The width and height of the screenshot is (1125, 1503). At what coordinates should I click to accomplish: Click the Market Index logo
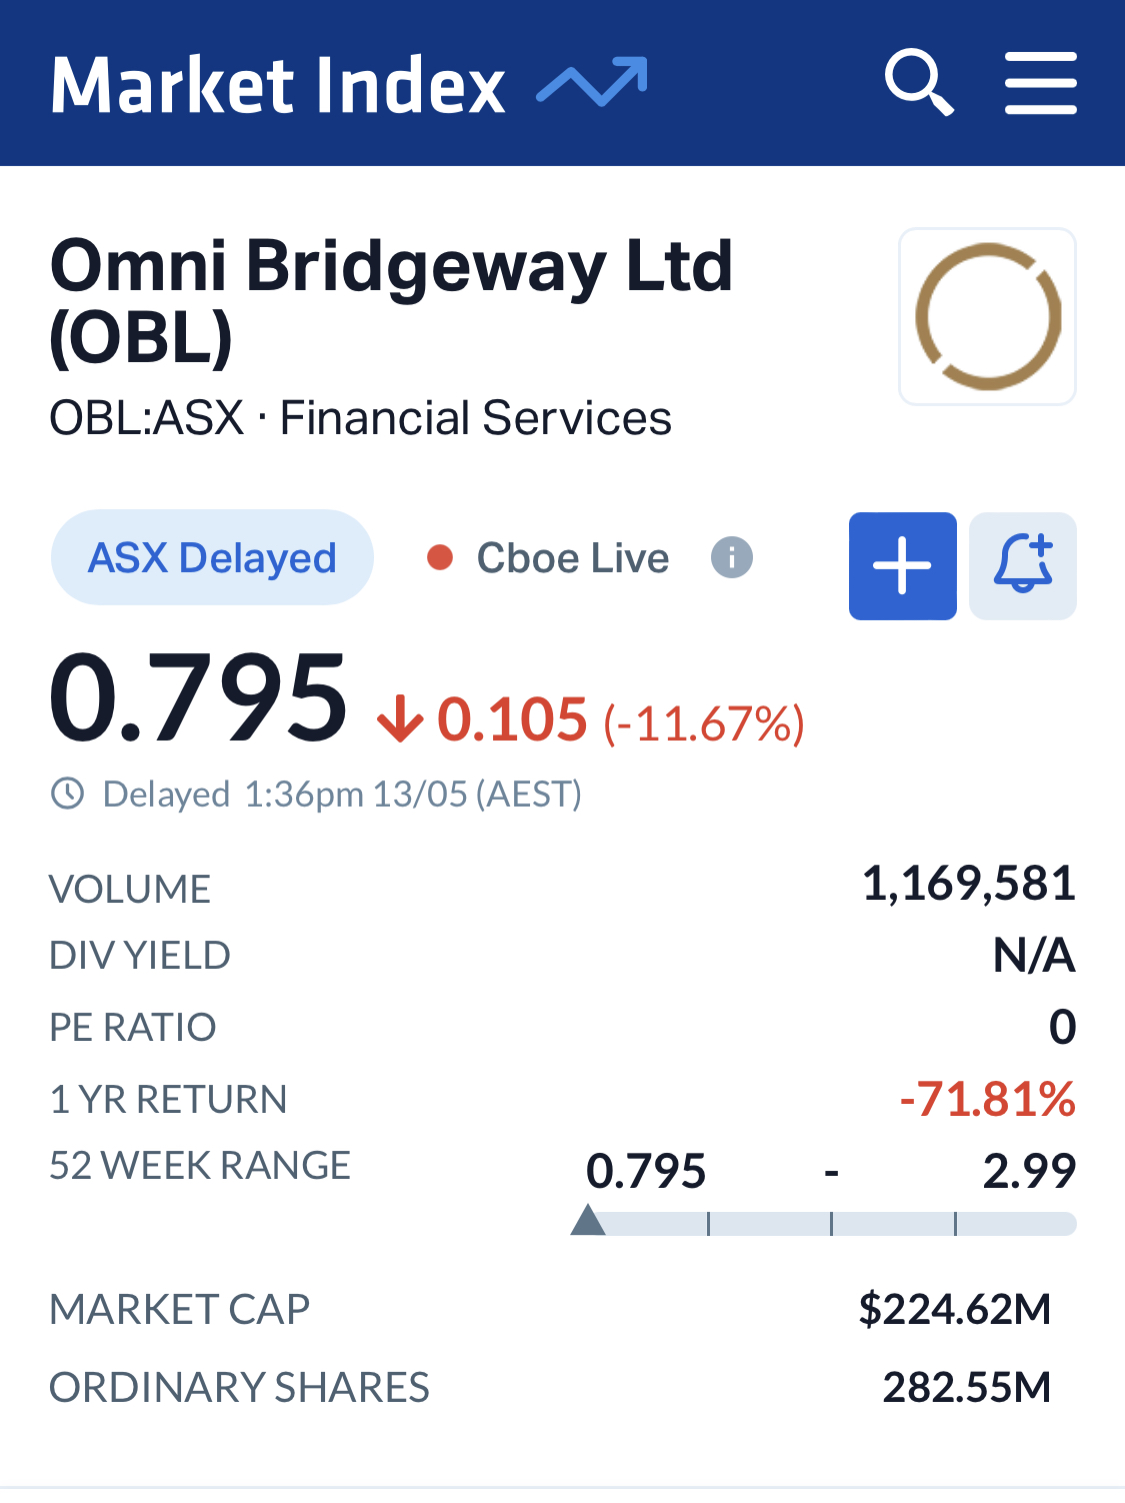coord(278,85)
